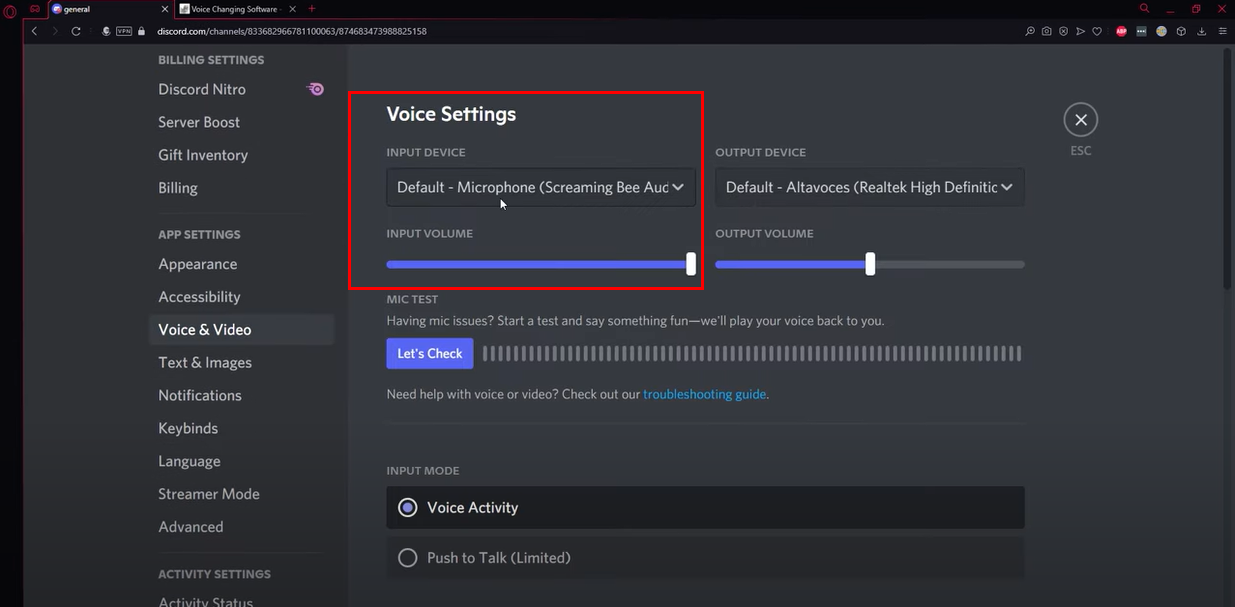Close settings with the ESC button
1235x607 pixels.
(x=1080, y=118)
